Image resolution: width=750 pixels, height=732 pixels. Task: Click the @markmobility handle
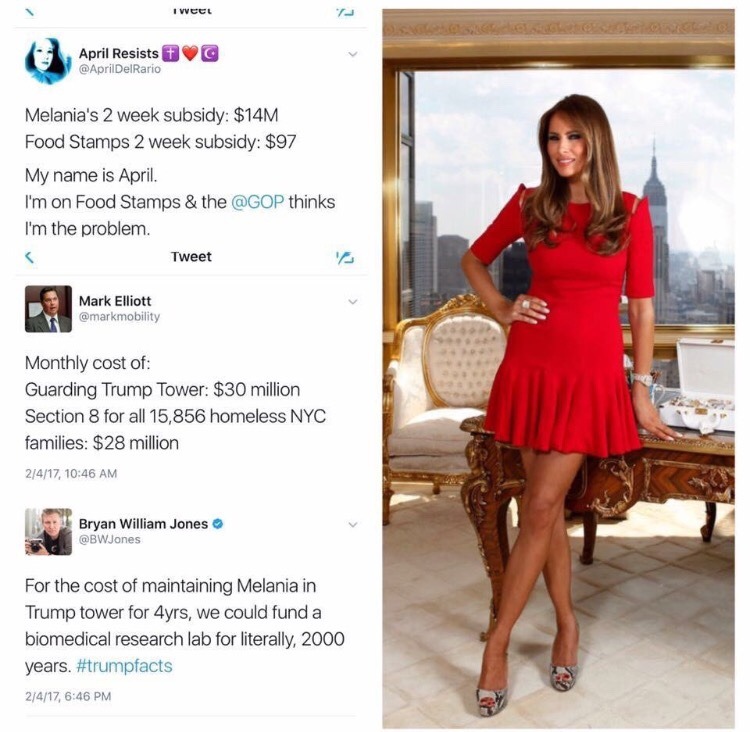coord(119,316)
